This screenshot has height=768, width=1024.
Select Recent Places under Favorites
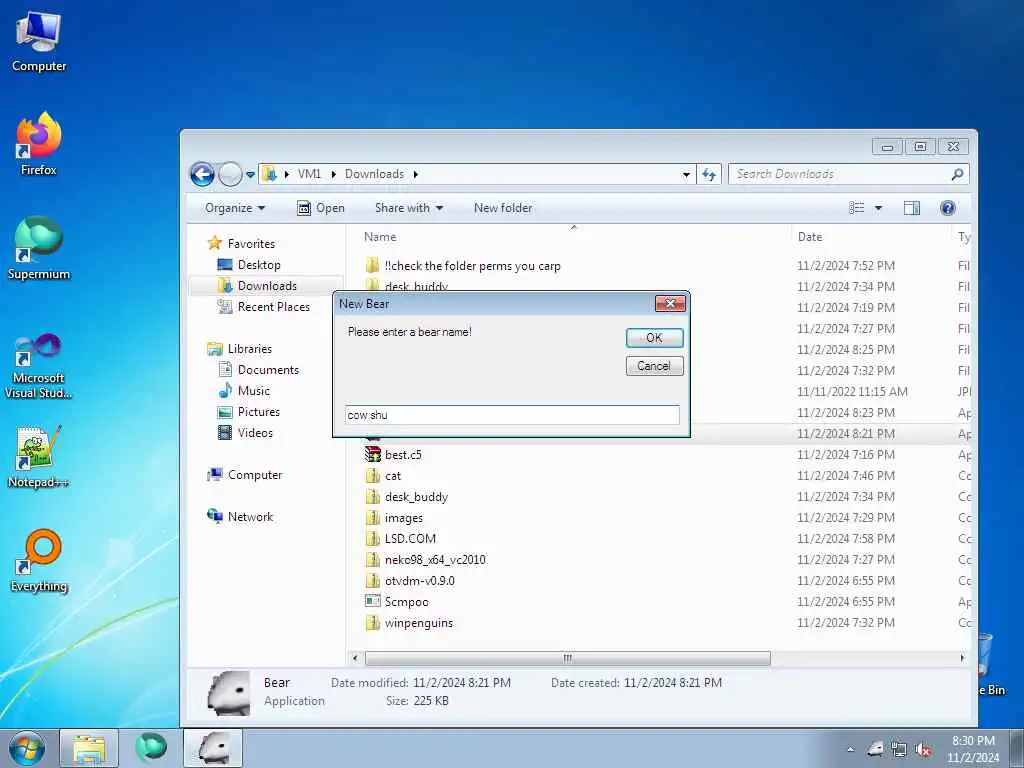[x=273, y=306]
